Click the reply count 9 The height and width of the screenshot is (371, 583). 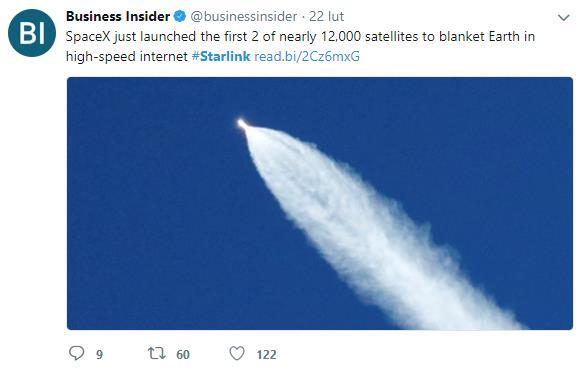(x=99, y=355)
